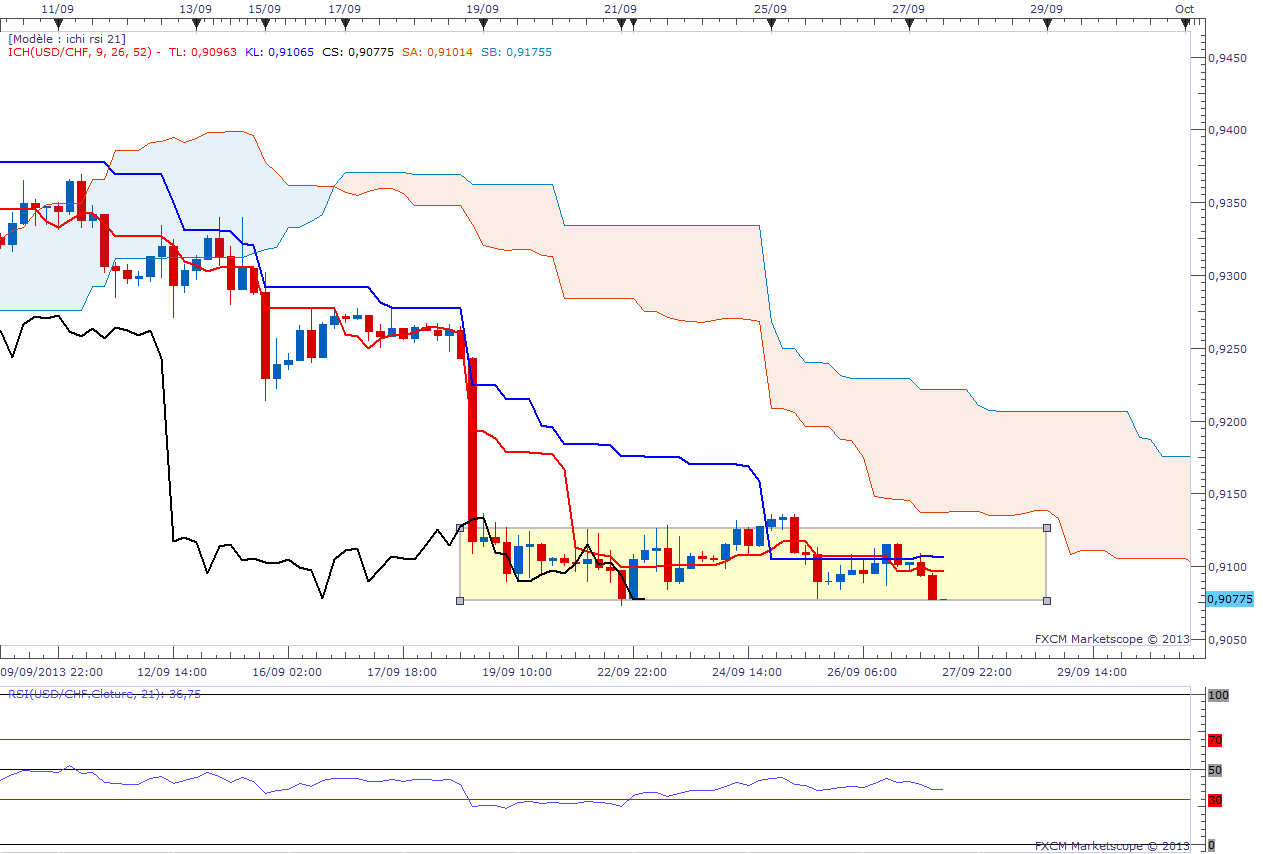Click the red RSI 30 level marker

[x=1215, y=800]
